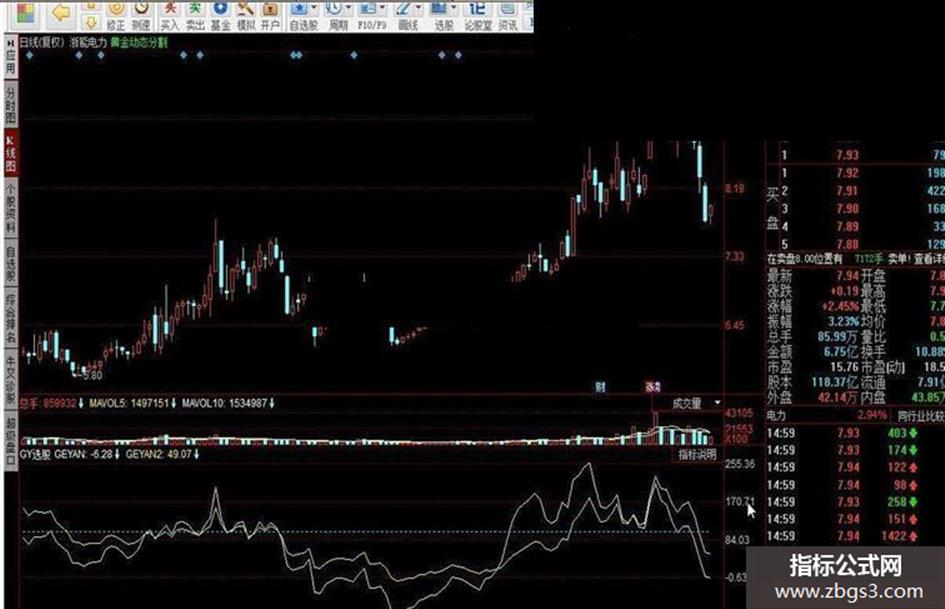Image resolution: width=945 pixels, height=609 pixels.
Task: Click the 股本 118.37亿 value
Action: (x=834, y=382)
